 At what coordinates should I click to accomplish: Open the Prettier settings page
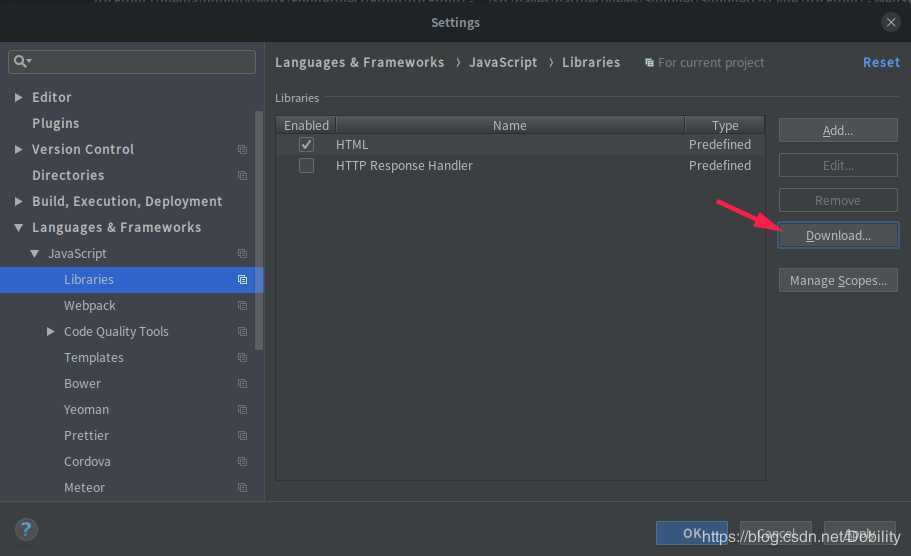(x=86, y=435)
